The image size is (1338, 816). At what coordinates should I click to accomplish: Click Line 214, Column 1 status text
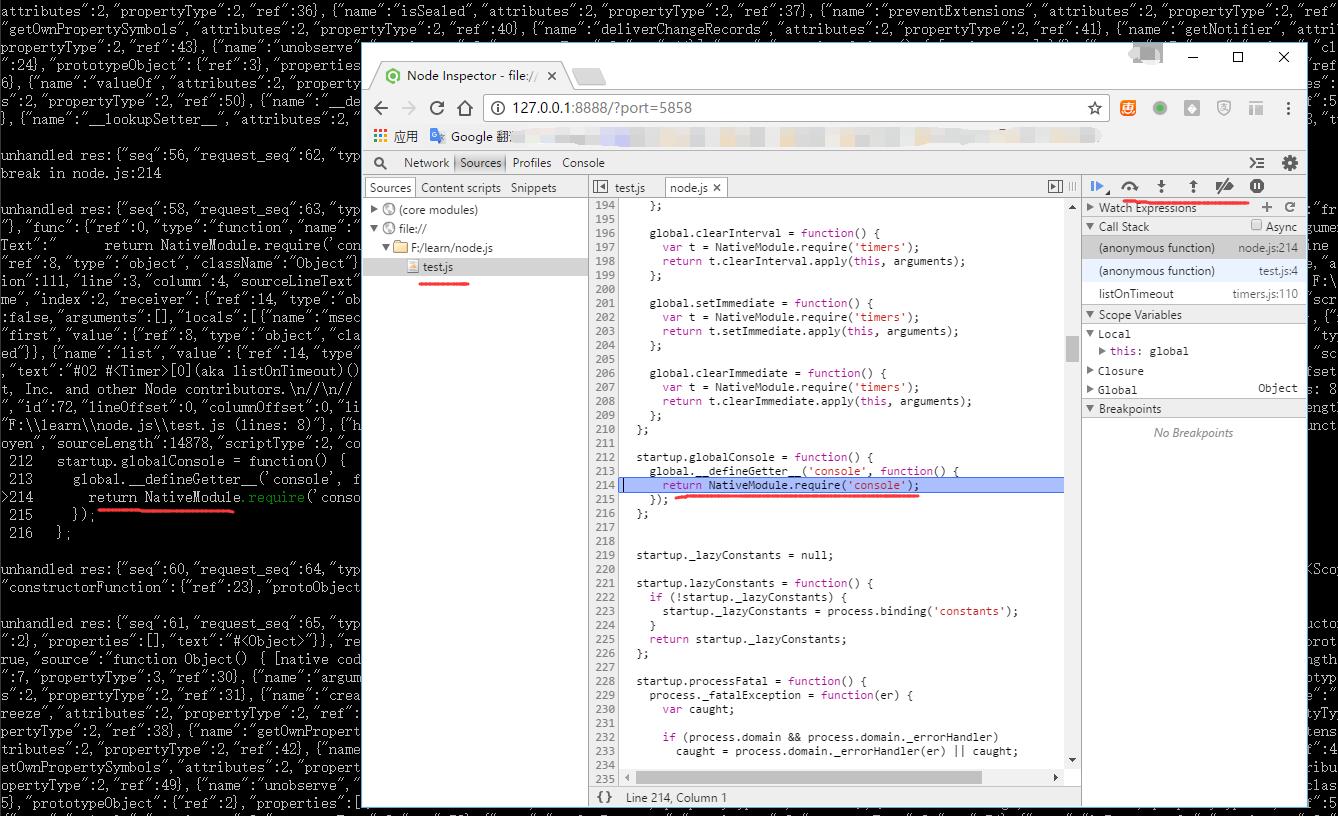pos(676,797)
